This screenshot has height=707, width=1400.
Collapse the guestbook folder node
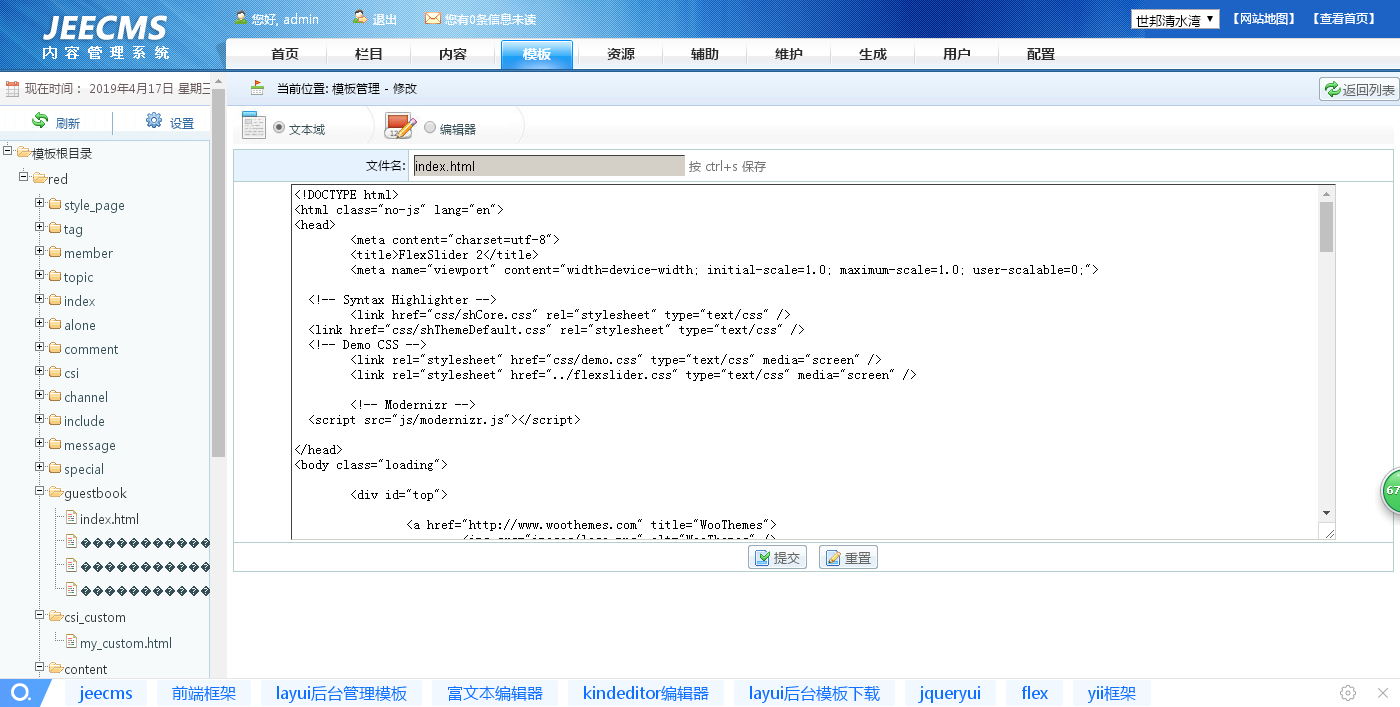click(40, 492)
